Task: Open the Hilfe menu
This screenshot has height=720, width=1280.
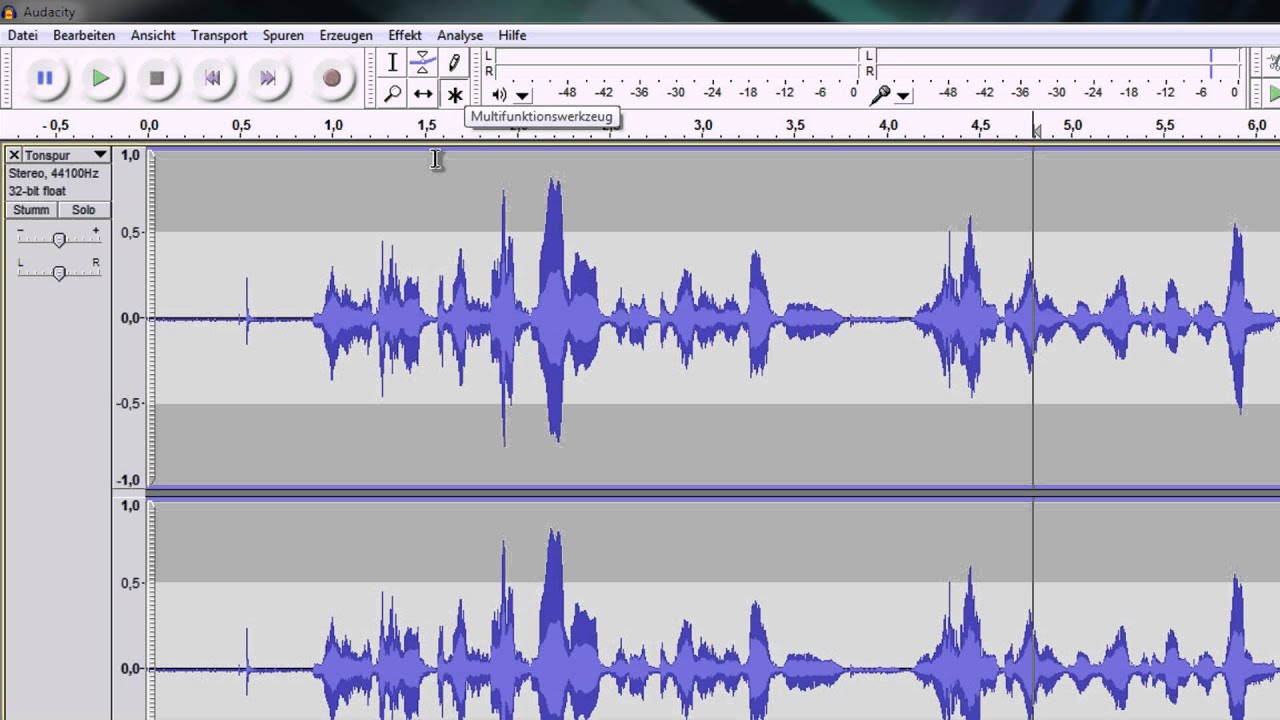Action: [512, 35]
